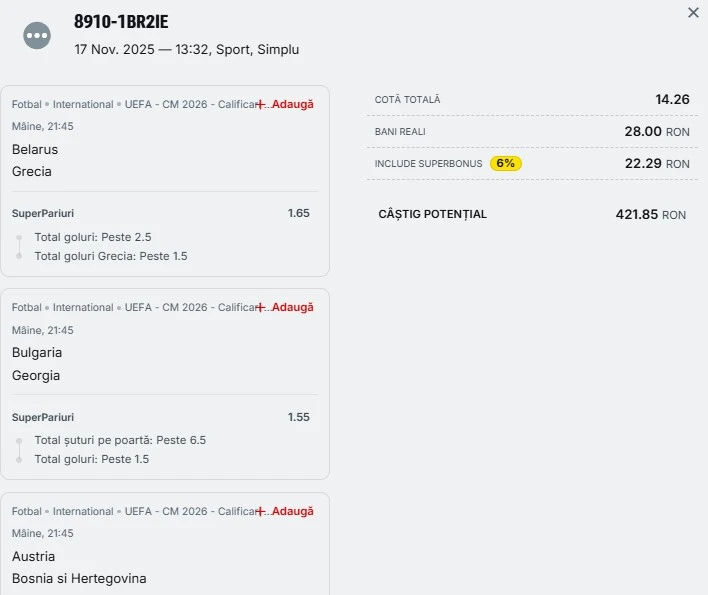708x595 pixels.
Task: Click the Bulgaria team name
Action: click(37, 352)
